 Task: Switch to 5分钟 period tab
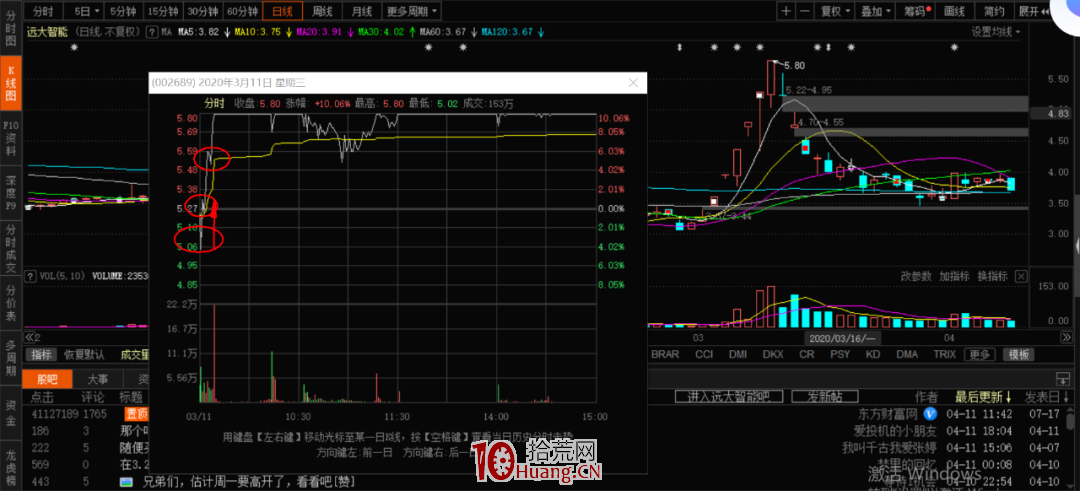(x=124, y=11)
